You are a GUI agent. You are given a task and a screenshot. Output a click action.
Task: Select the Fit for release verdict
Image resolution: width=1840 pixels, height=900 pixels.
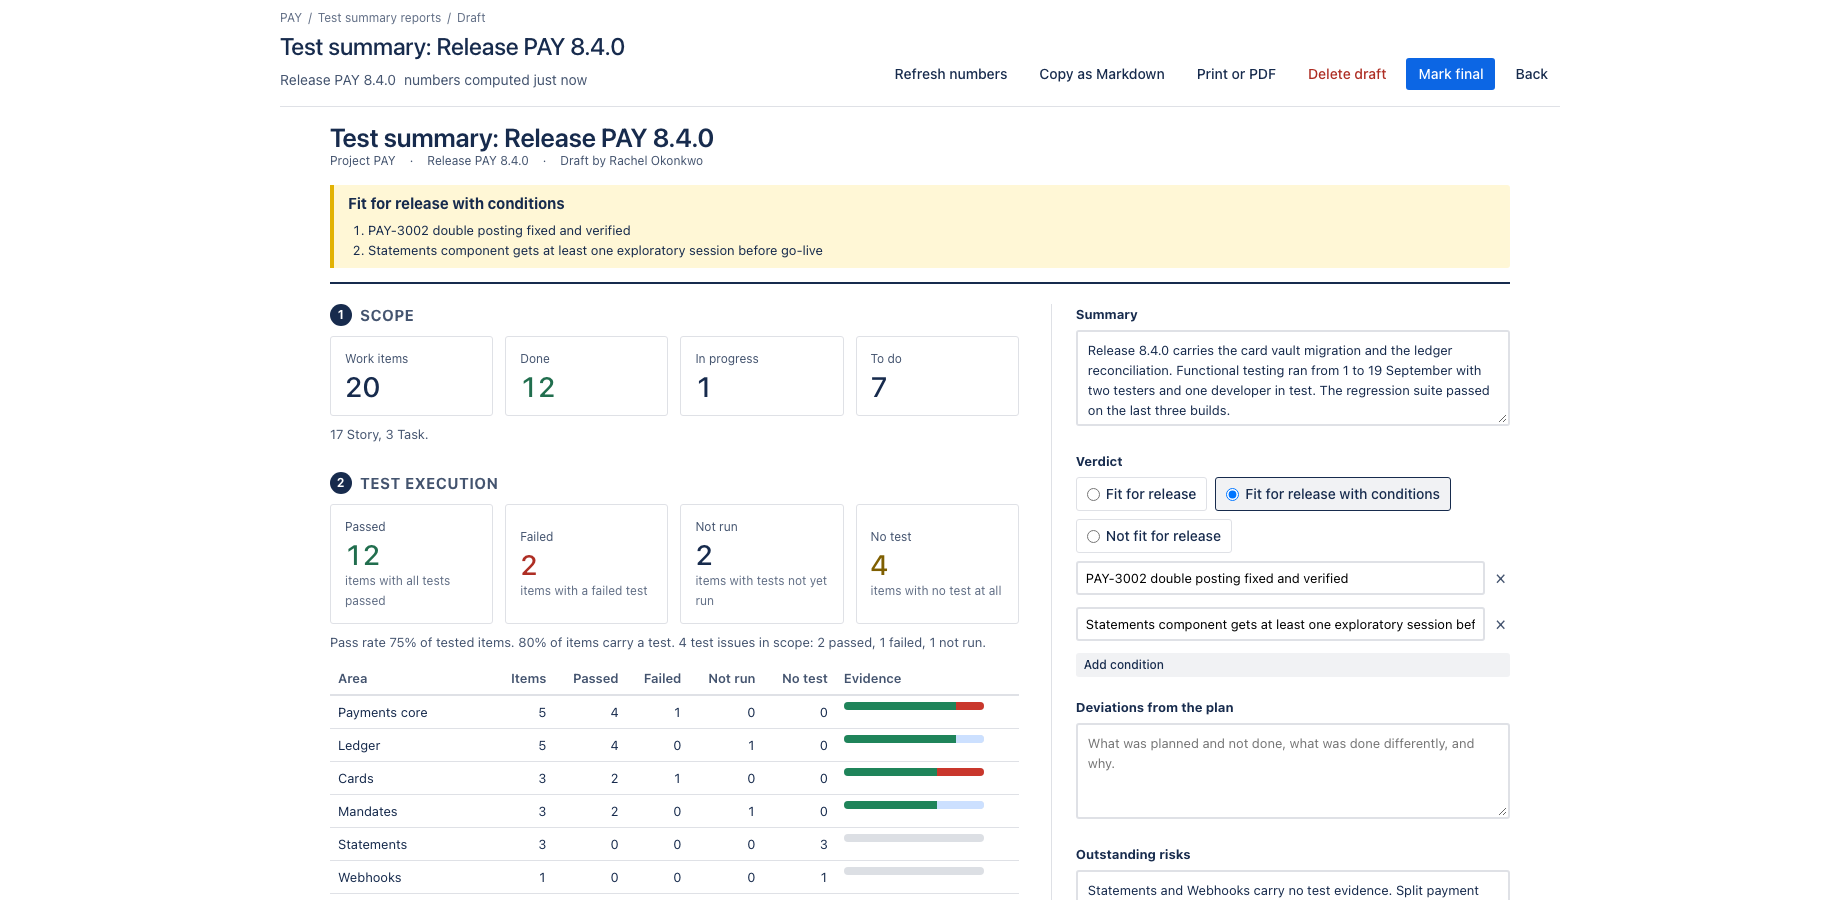(x=1141, y=494)
